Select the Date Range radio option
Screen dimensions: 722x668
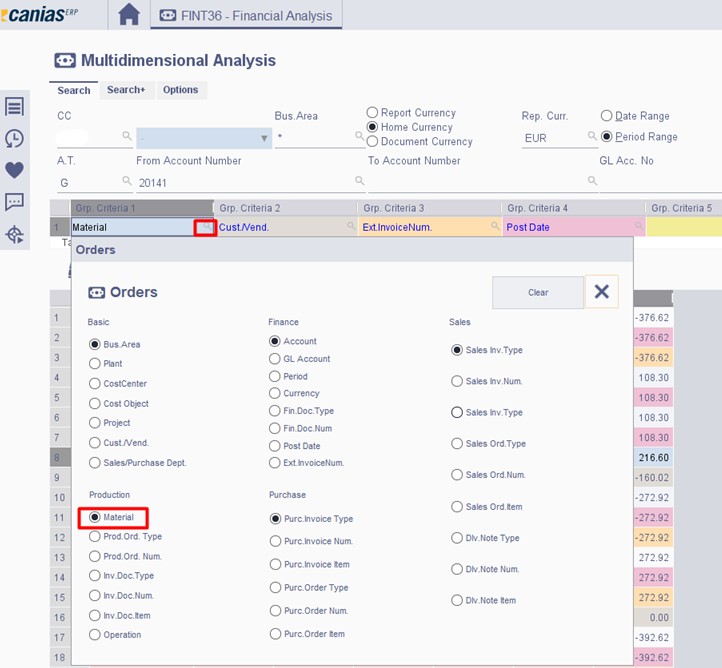[x=606, y=116]
